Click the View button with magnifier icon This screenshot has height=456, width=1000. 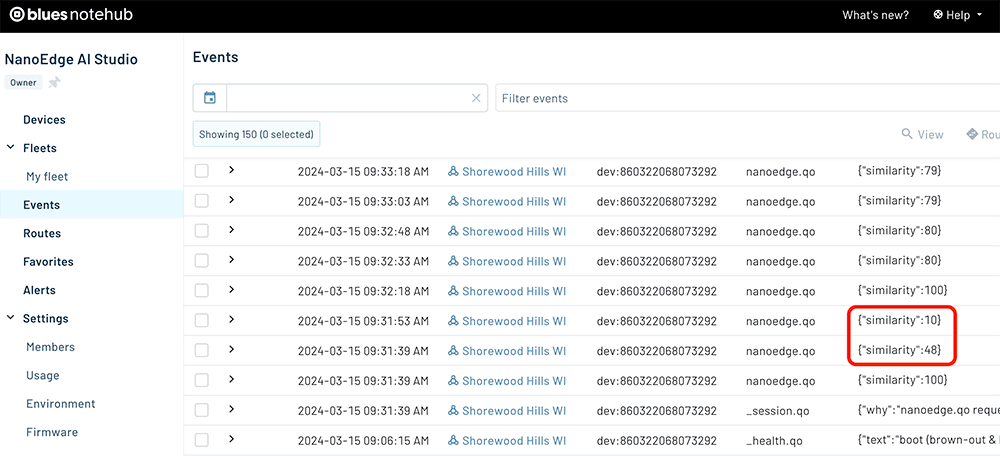922,135
